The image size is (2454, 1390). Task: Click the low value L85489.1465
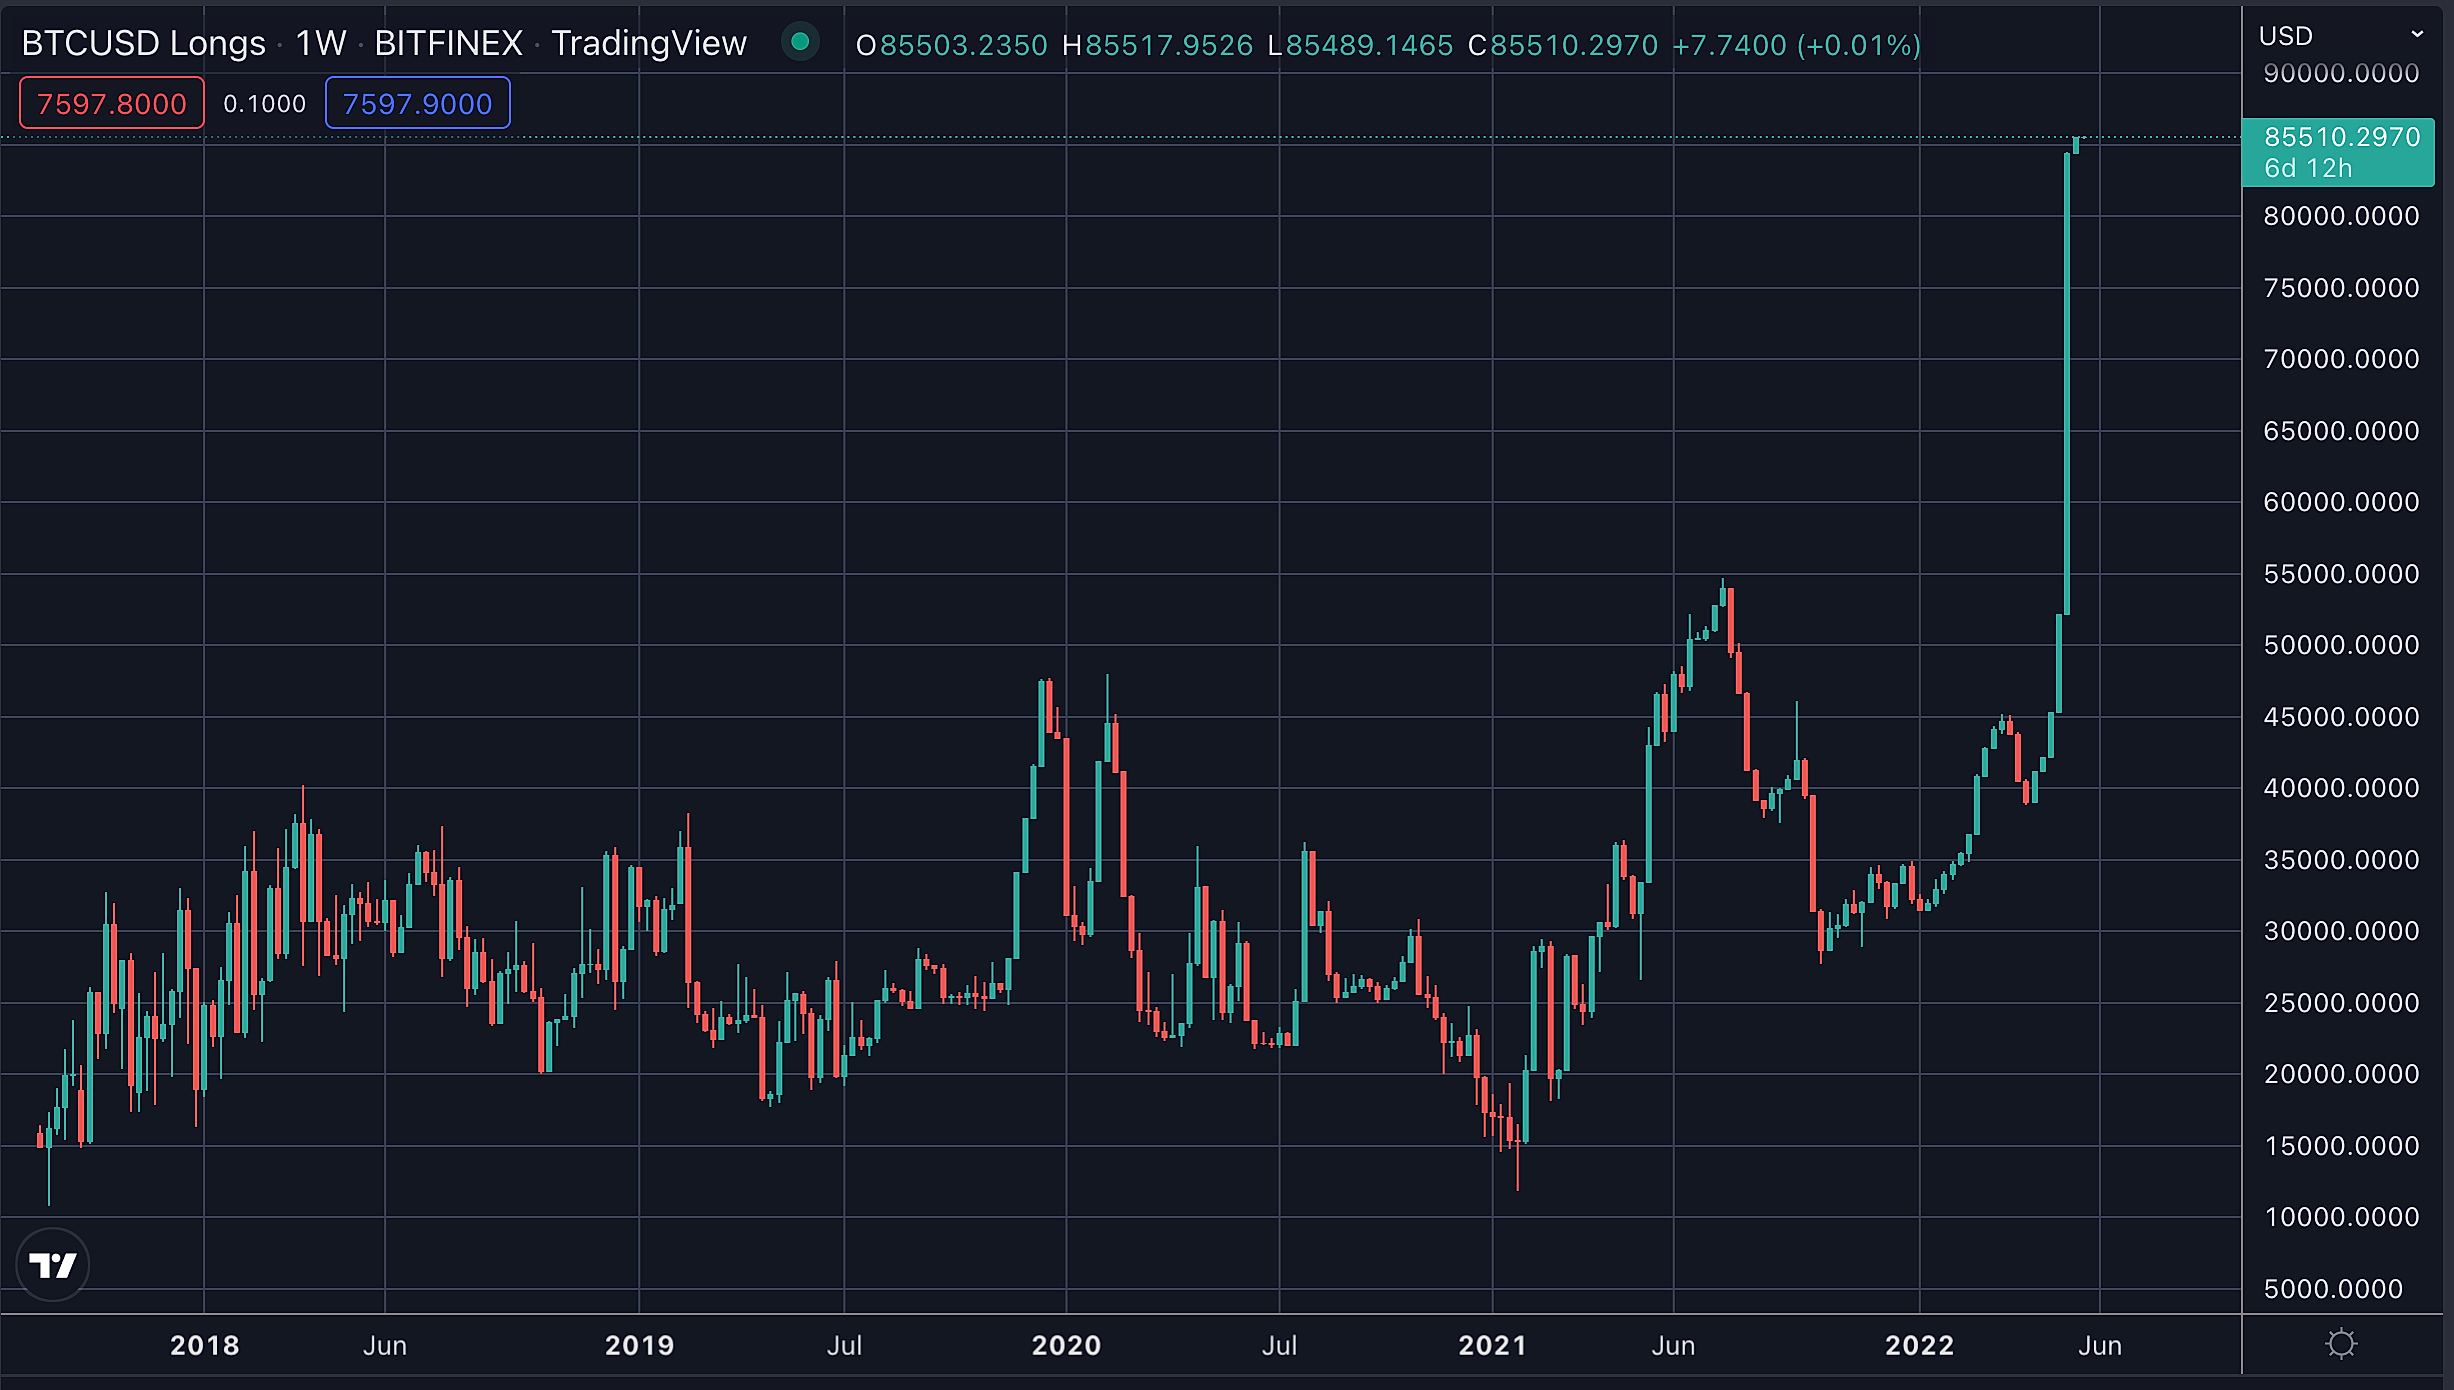[x=1360, y=45]
